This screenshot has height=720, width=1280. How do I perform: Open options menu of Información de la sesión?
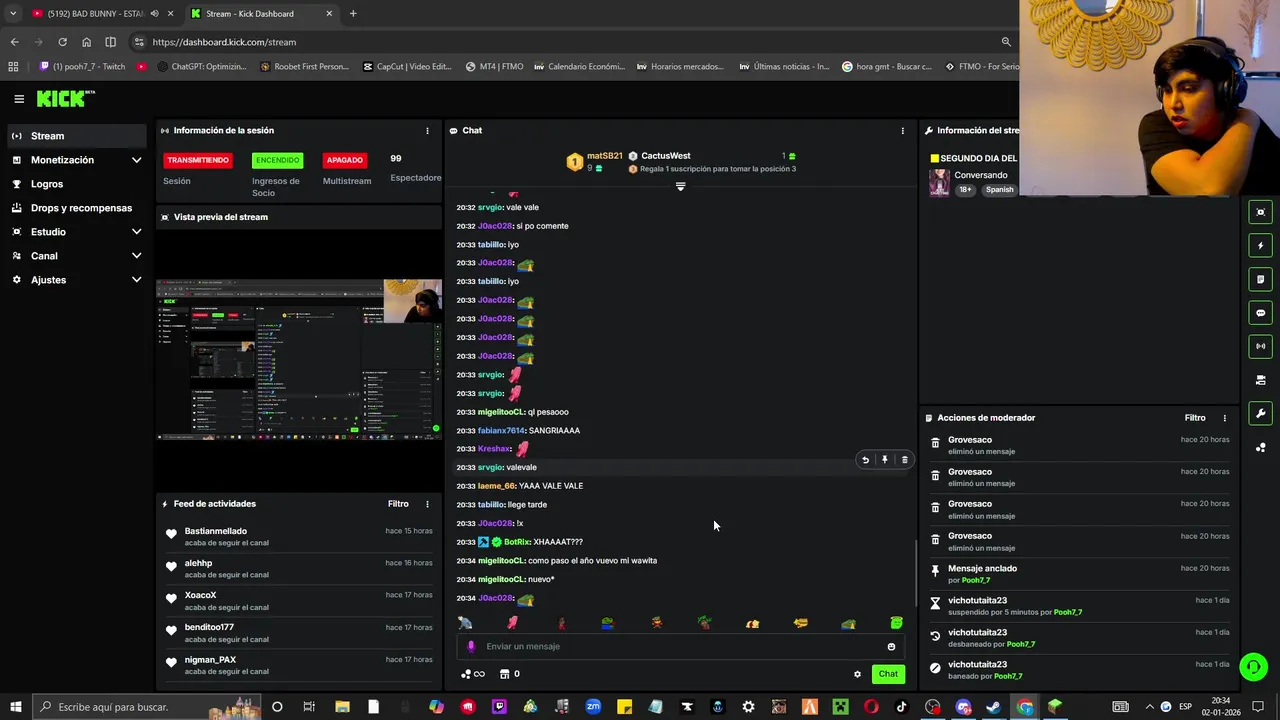(x=427, y=131)
